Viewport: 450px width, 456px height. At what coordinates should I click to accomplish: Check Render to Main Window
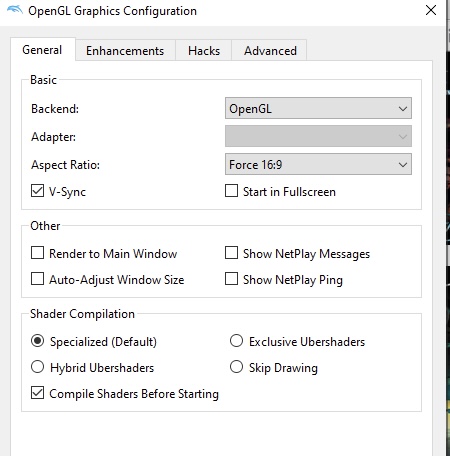37,253
